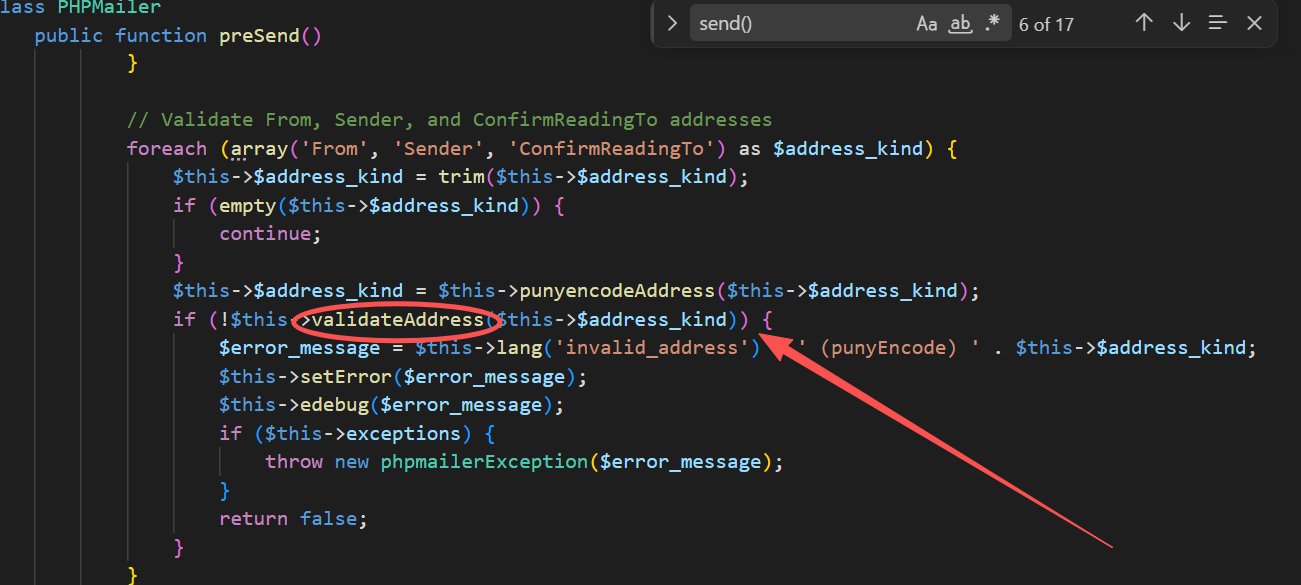This screenshot has height=585, width=1301.
Task: Toggle Match Whole Word (ab) option
Action: [960, 24]
